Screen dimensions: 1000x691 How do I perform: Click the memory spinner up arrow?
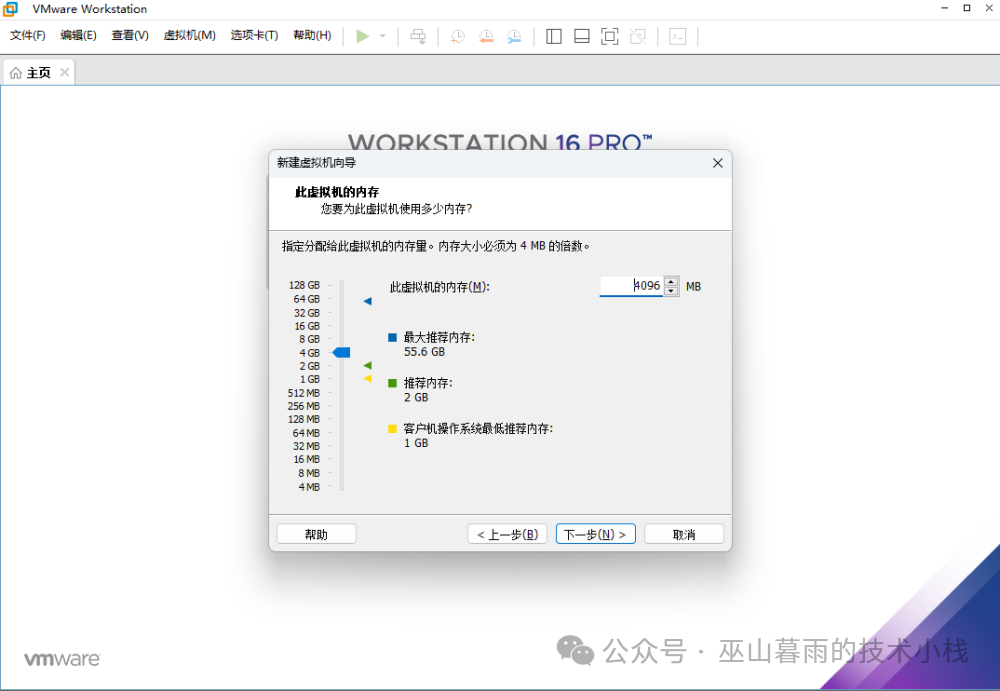tap(670, 281)
